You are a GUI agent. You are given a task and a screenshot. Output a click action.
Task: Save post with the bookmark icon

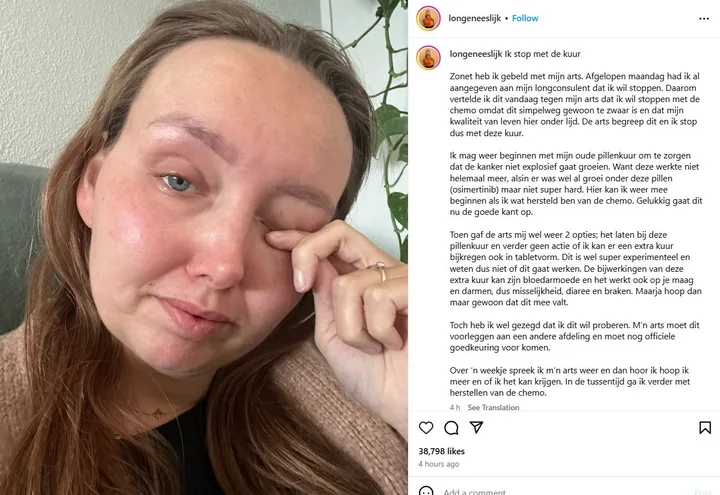(705, 428)
